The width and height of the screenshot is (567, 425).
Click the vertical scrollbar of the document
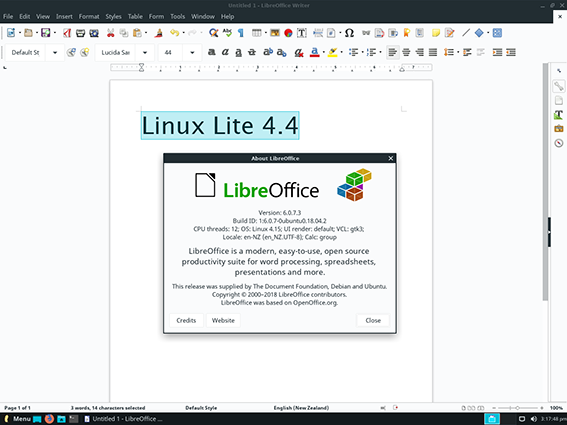(545, 182)
